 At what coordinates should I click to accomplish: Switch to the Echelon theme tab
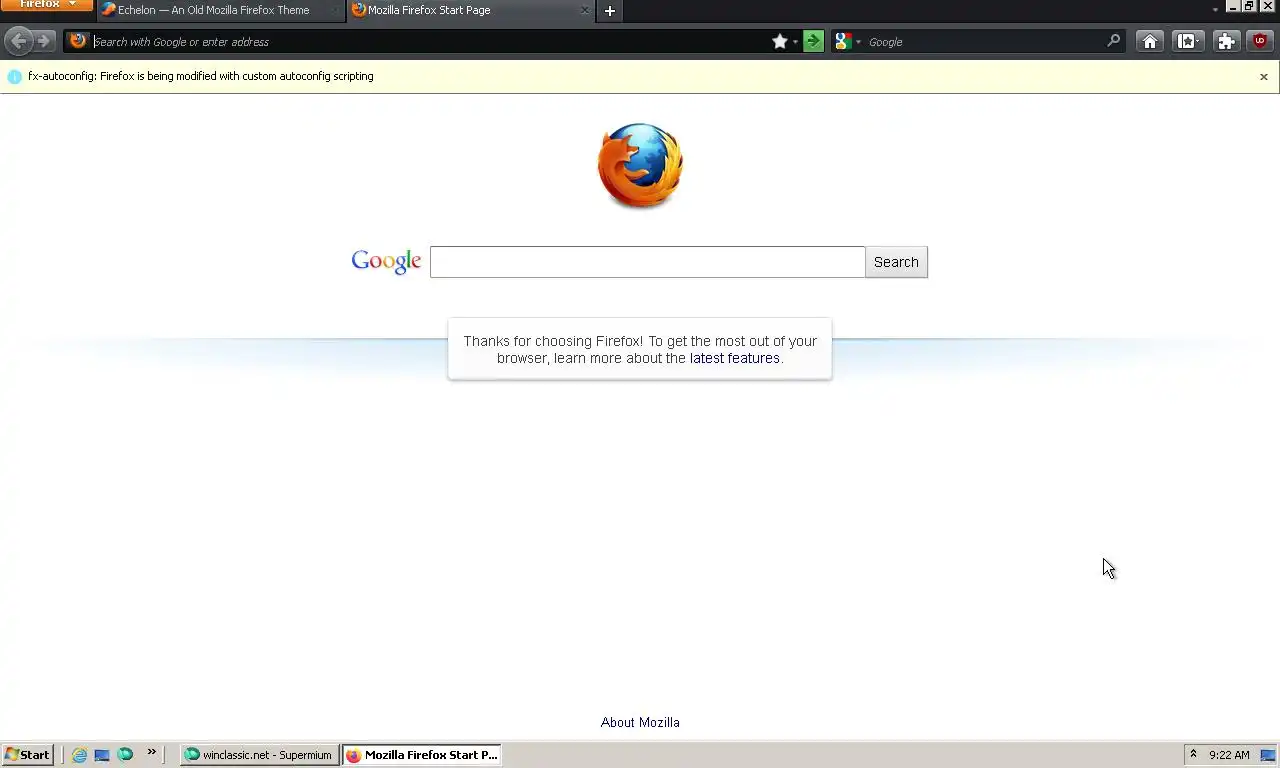pos(221,11)
